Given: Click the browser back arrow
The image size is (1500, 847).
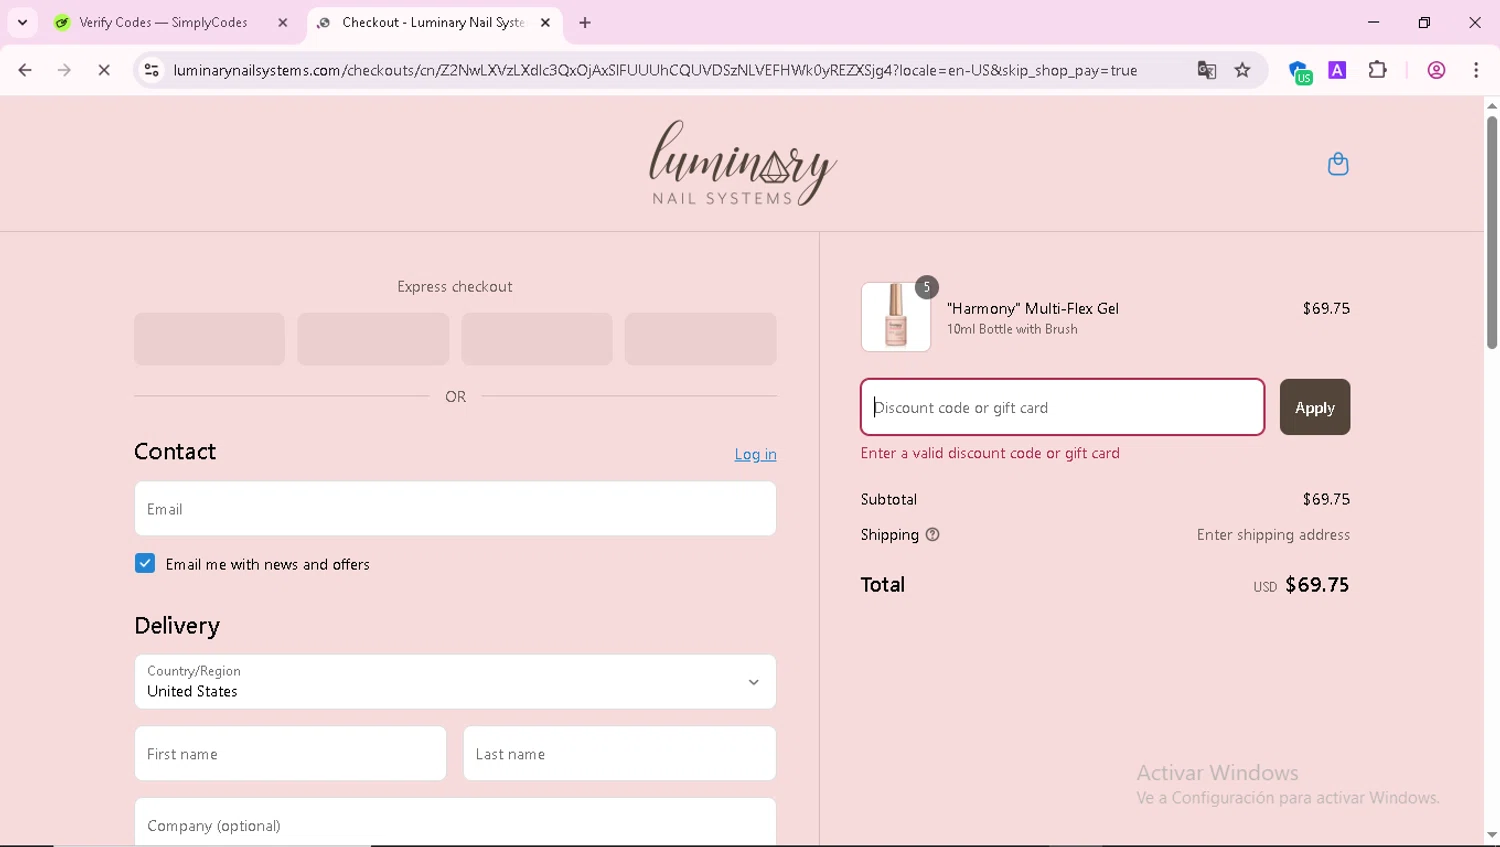Looking at the screenshot, I should point(25,70).
